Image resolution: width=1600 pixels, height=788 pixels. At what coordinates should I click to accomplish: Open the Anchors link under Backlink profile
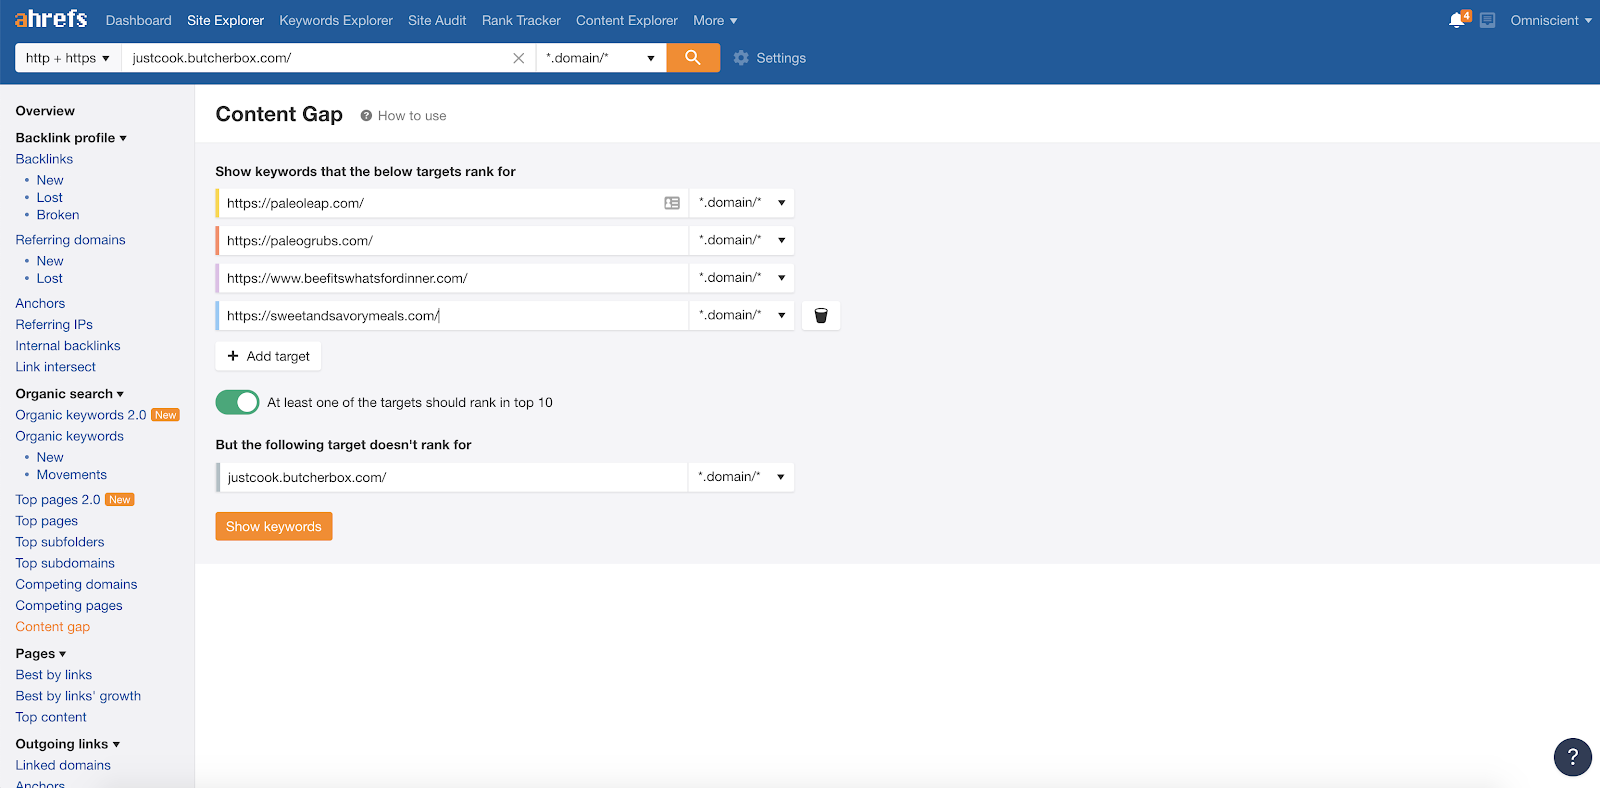[40, 303]
